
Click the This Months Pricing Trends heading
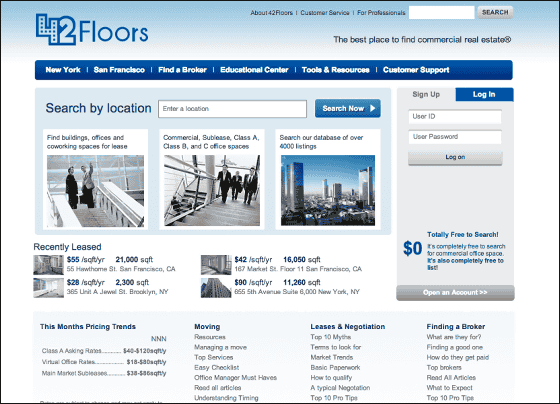click(x=88, y=326)
